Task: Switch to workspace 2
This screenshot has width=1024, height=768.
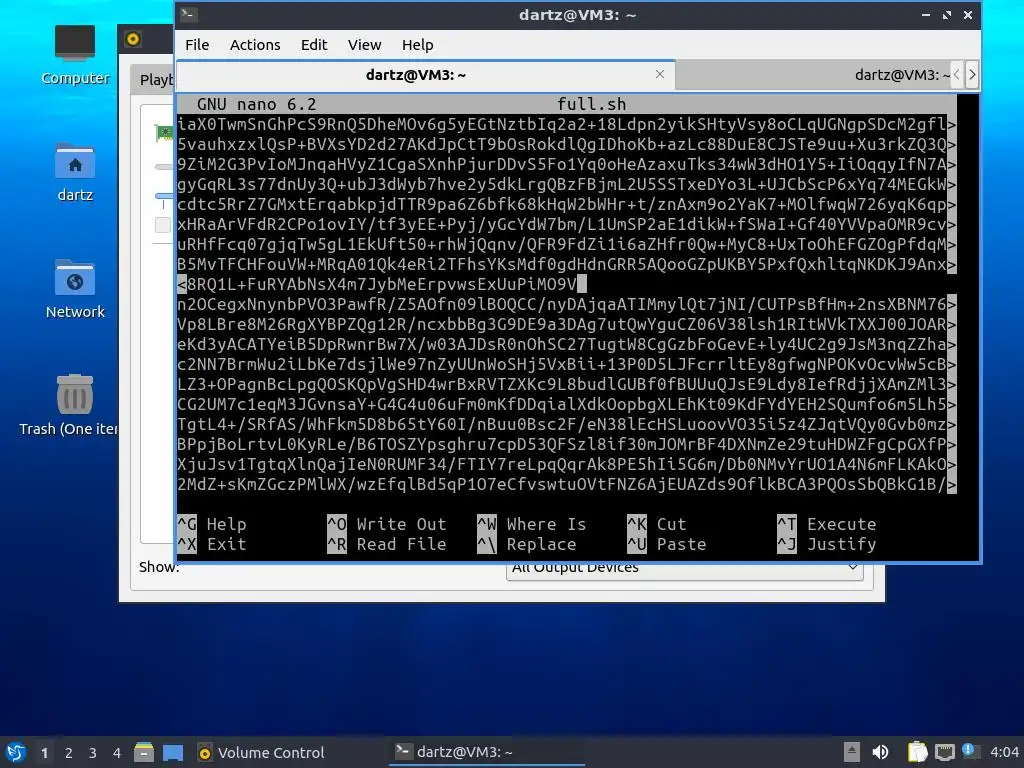Action: 69,753
